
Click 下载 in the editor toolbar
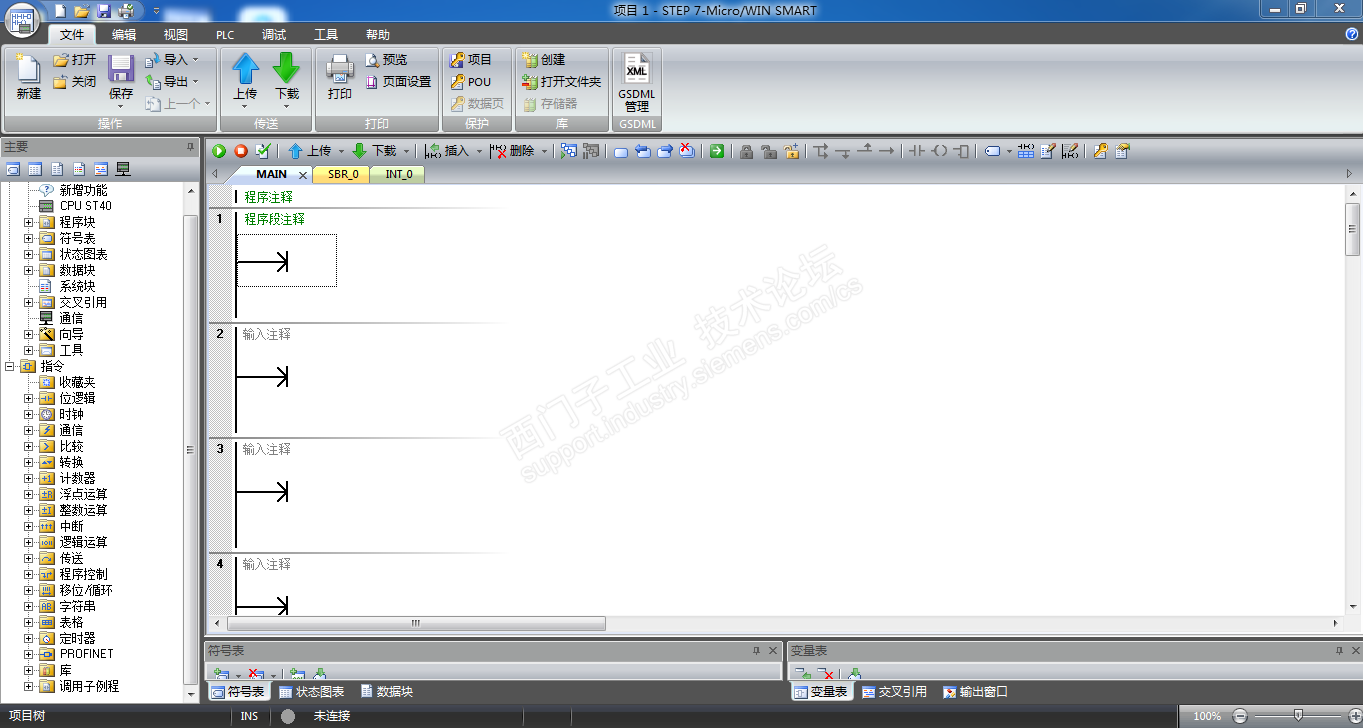tap(375, 151)
